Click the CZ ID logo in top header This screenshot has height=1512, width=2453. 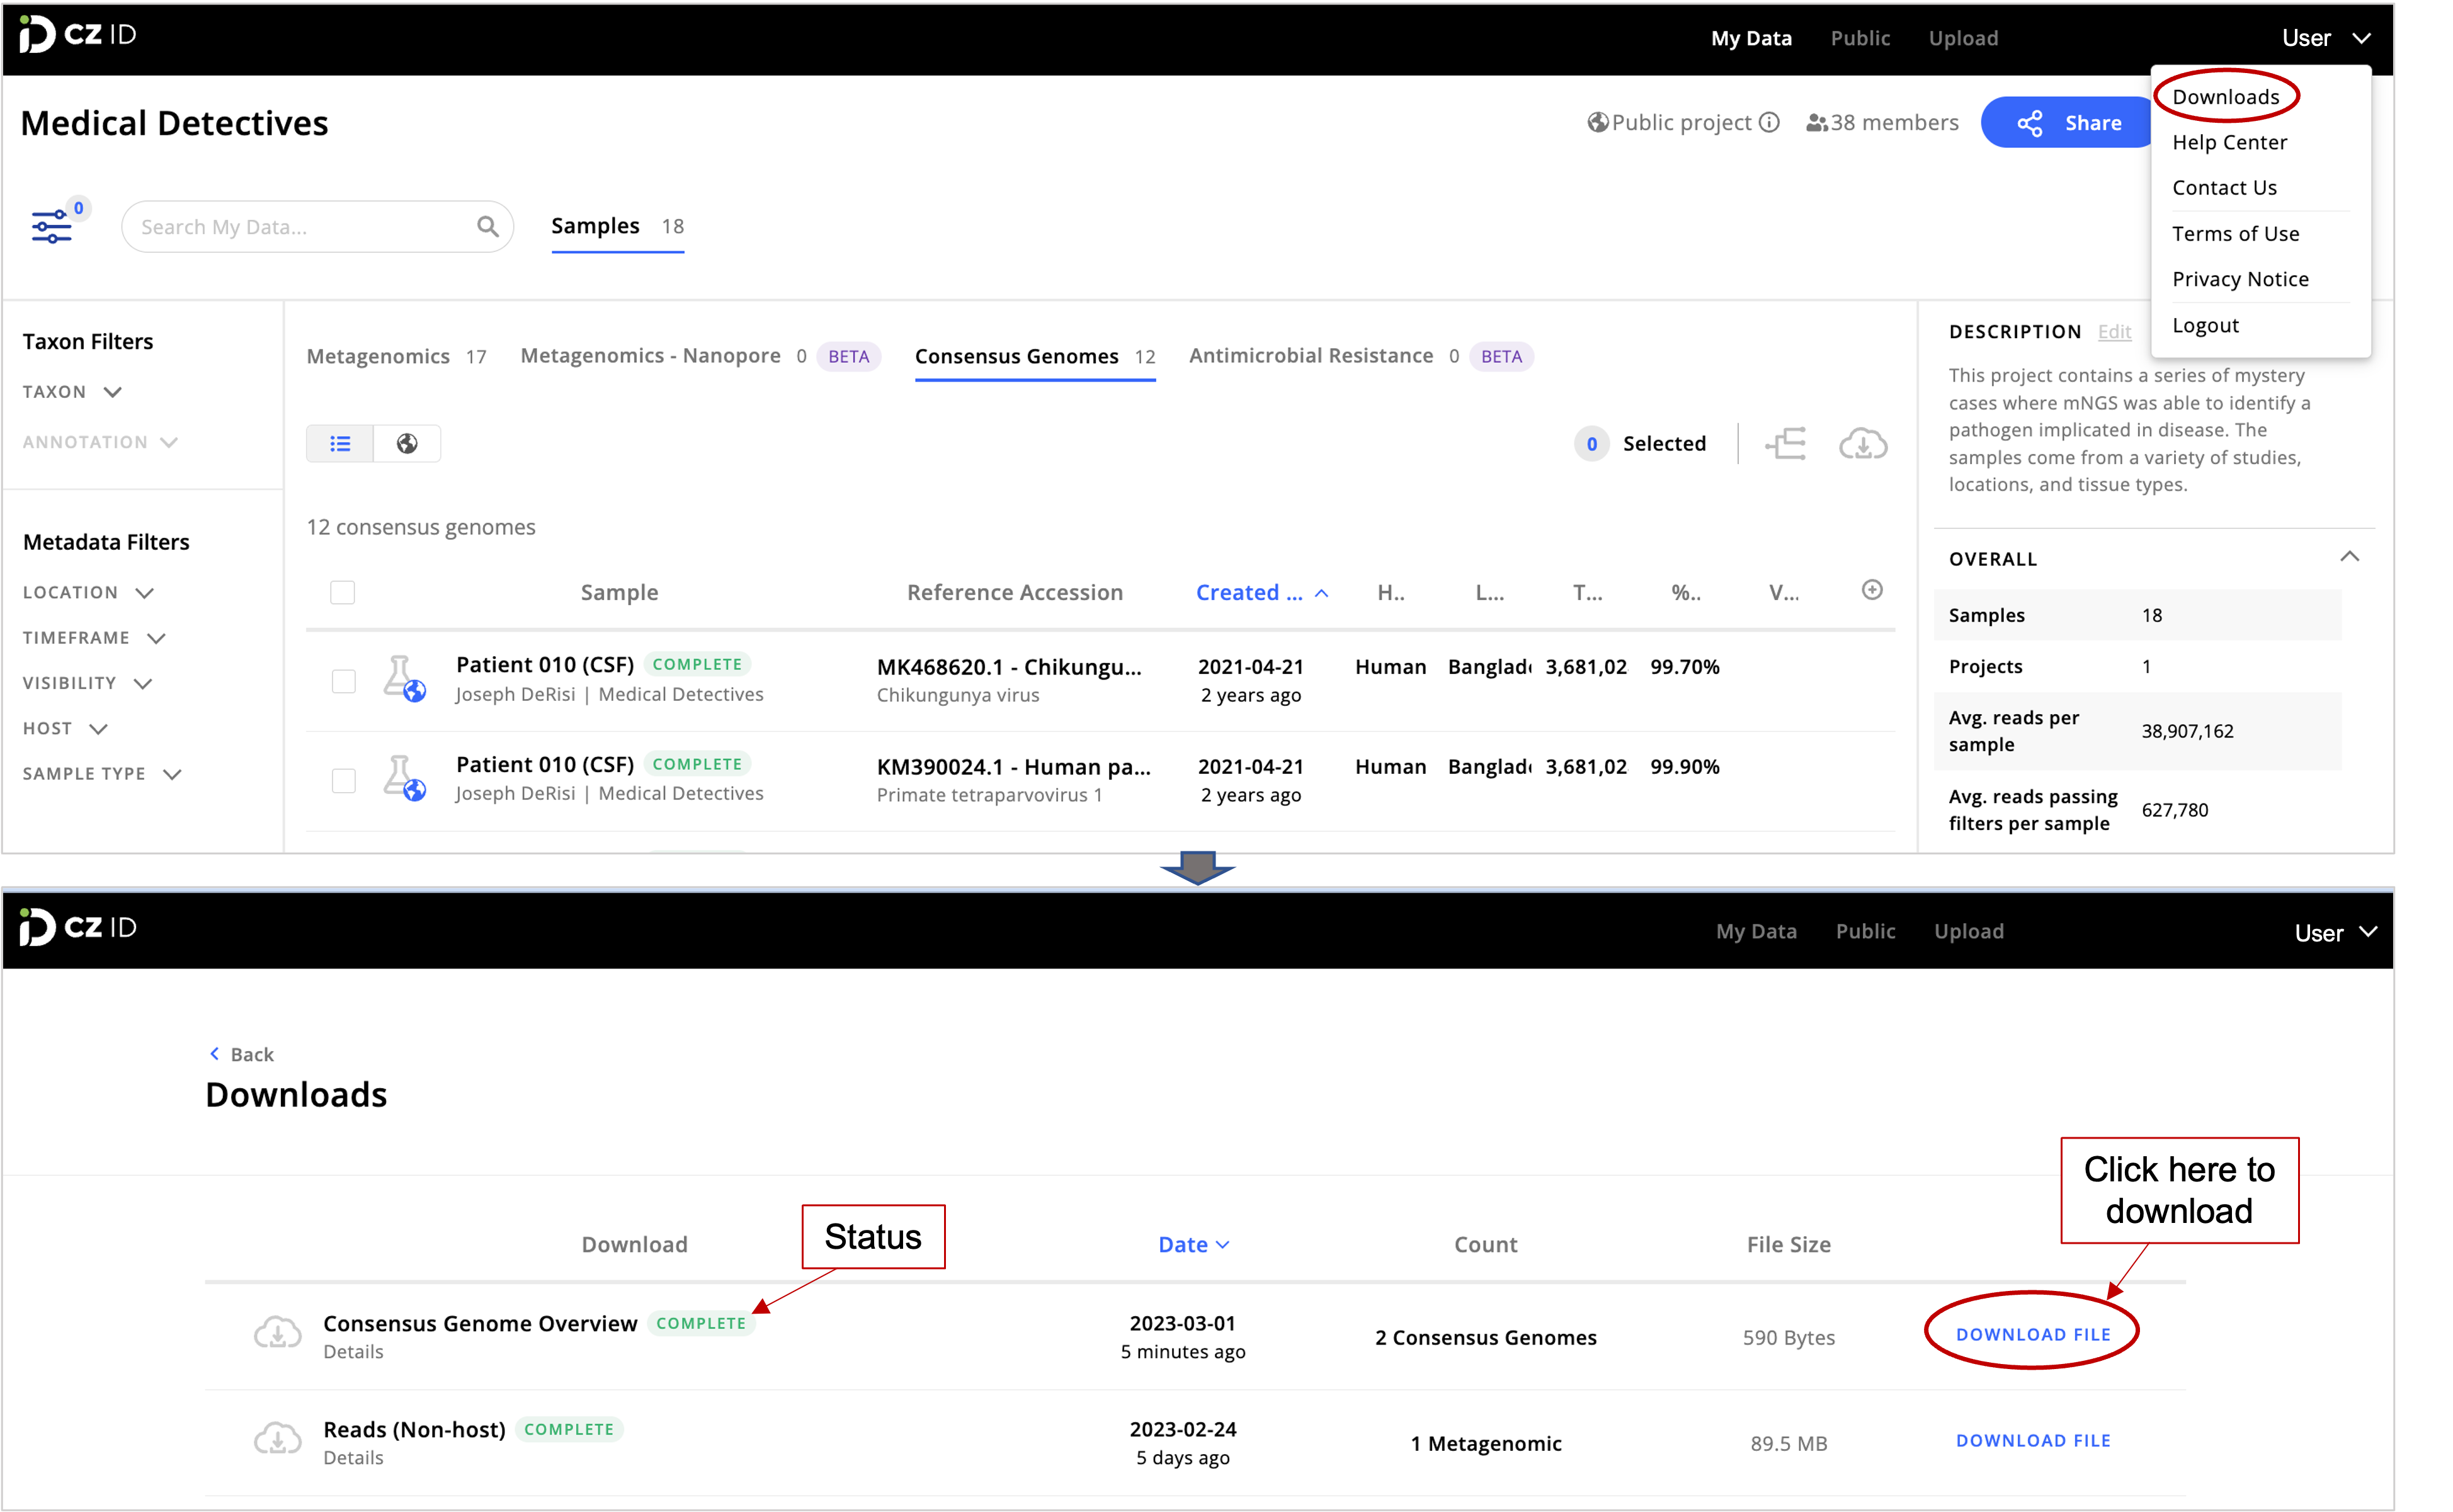pos(78,35)
